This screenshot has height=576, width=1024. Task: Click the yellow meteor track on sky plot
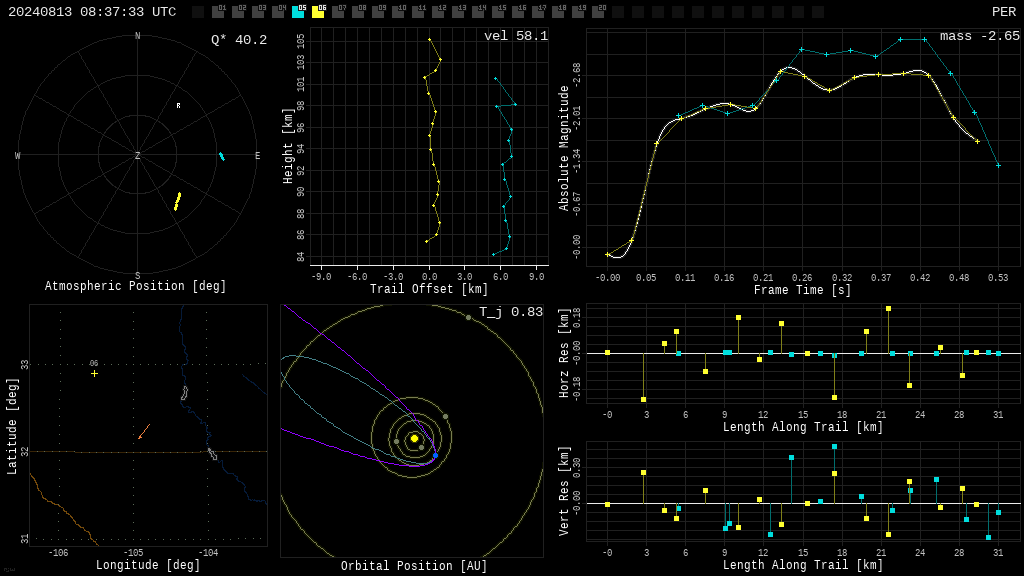(177, 201)
